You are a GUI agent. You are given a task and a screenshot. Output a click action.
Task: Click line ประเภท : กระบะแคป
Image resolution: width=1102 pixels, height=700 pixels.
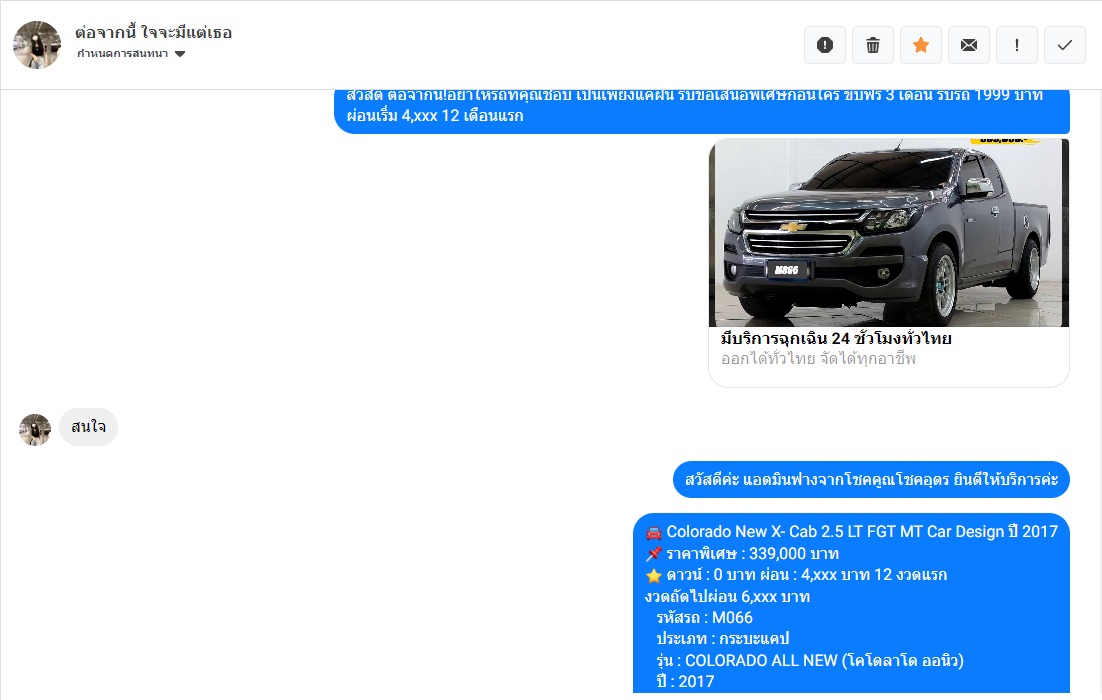(722, 639)
